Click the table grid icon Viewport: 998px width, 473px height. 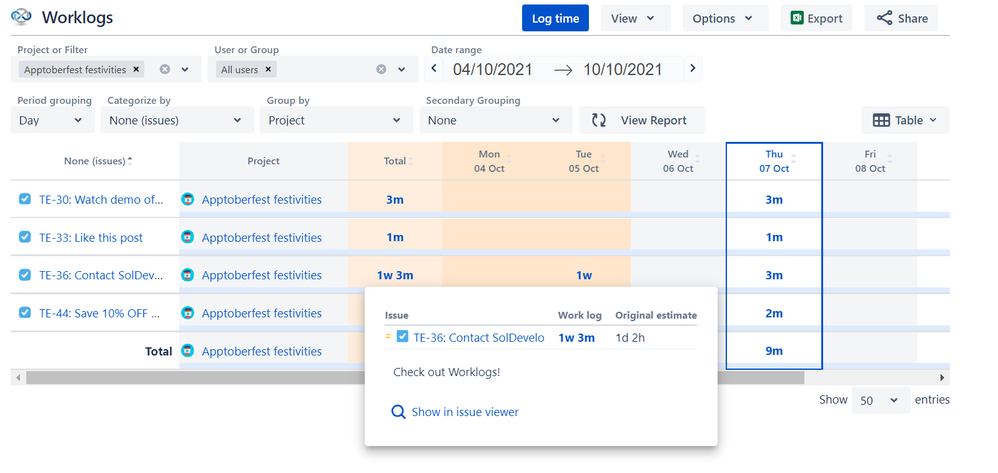pos(881,120)
